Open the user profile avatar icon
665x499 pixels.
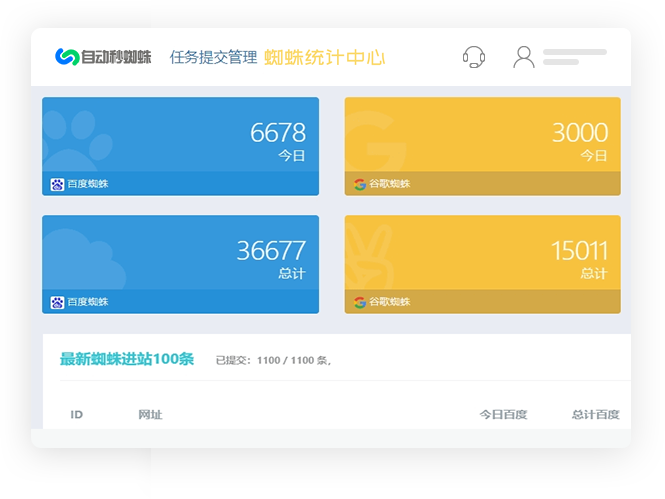(x=524, y=57)
